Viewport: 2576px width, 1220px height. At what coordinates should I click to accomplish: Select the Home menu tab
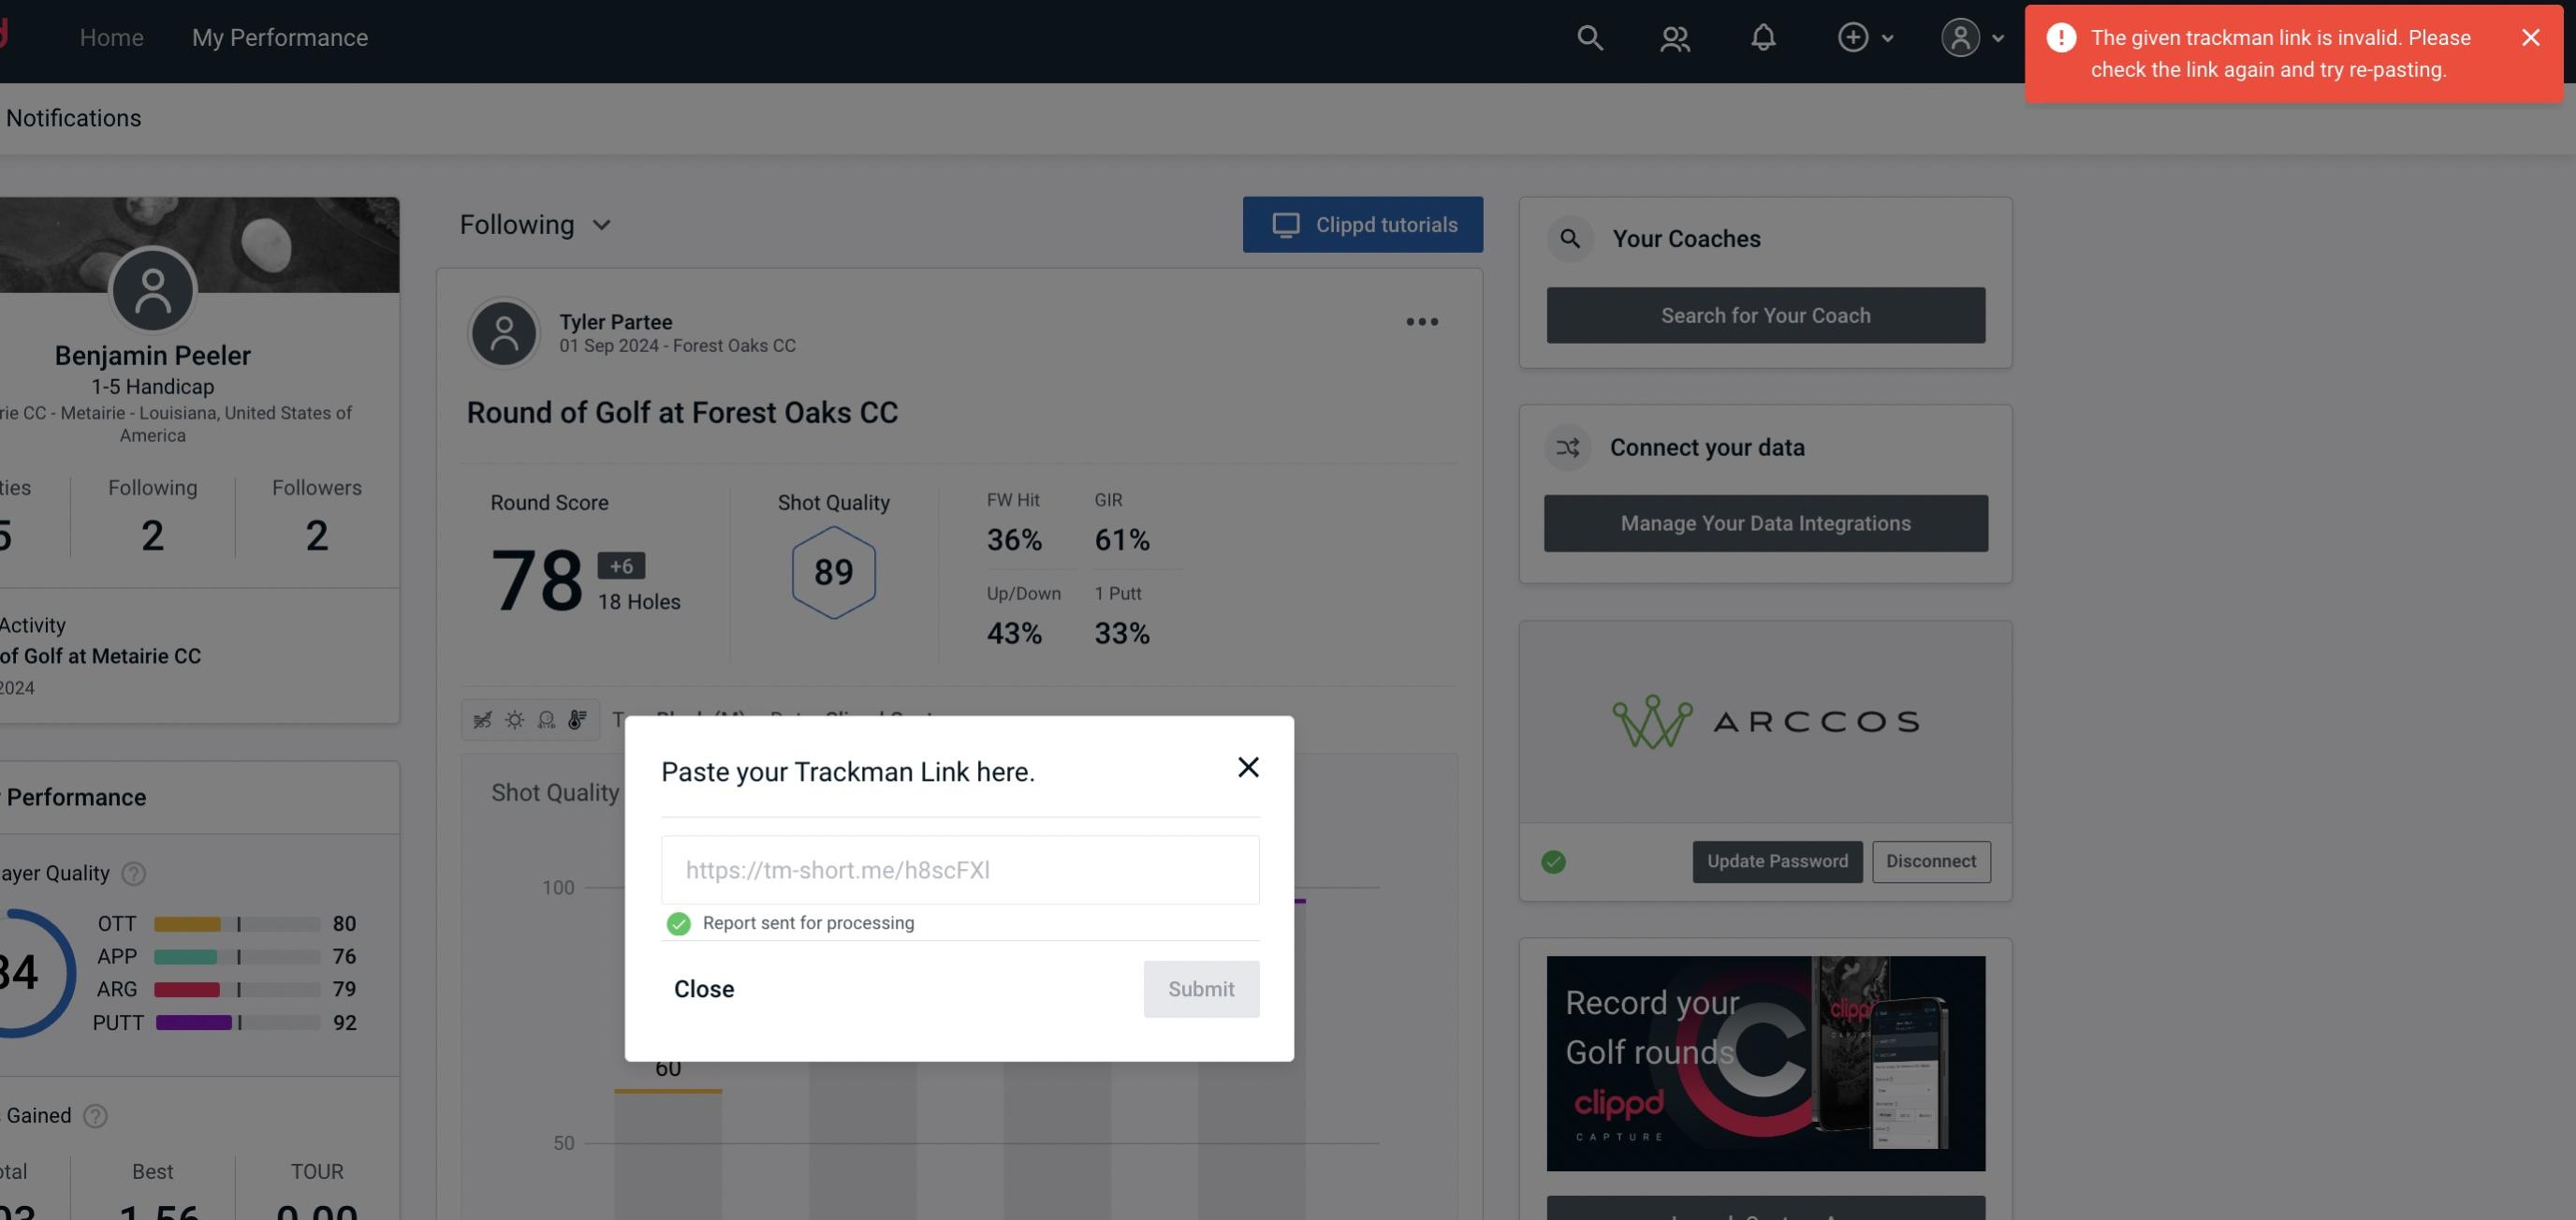click(111, 37)
